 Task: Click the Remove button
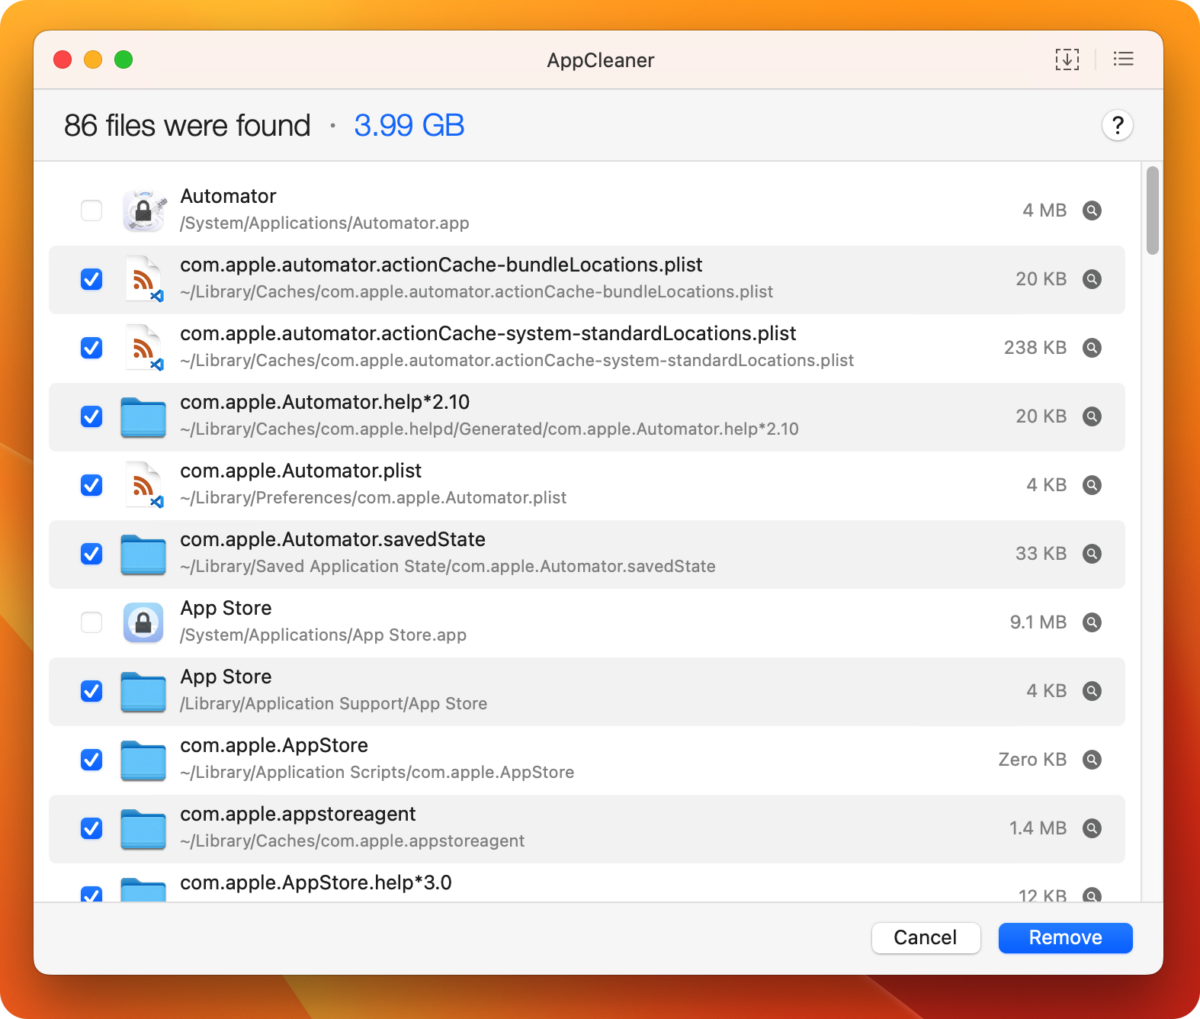point(1065,938)
